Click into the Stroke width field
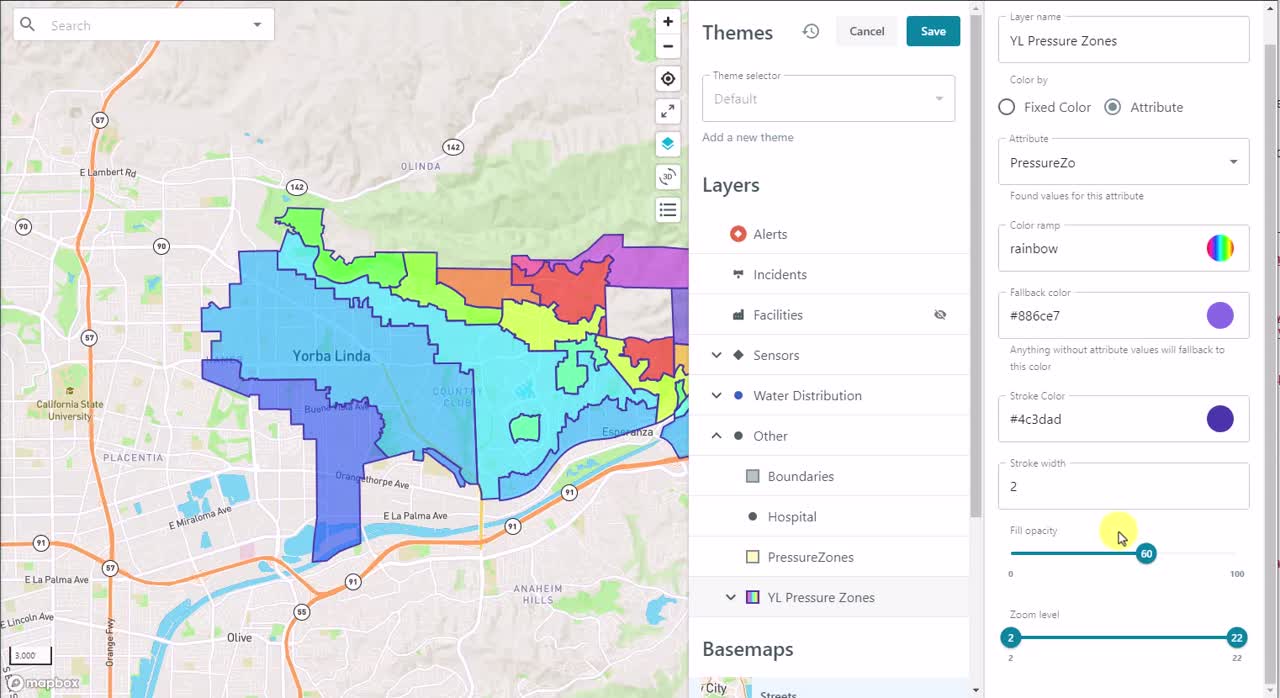Viewport: 1280px width, 698px height. [x=1123, y=486]
